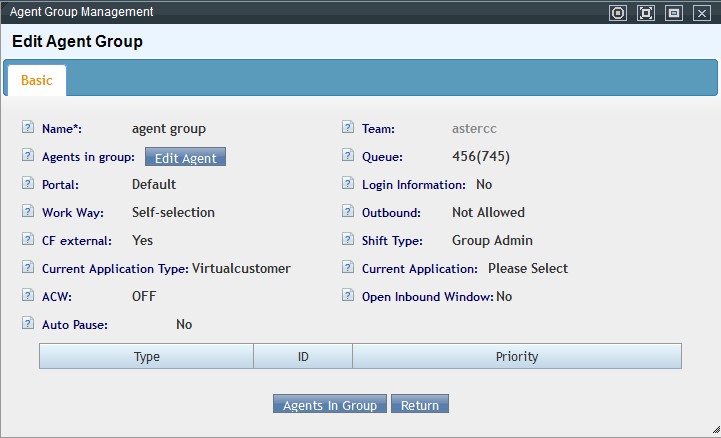Viewport: 721px width, 438px height.
Task: Click help icon beside Login Information
Action: point(348,184)
